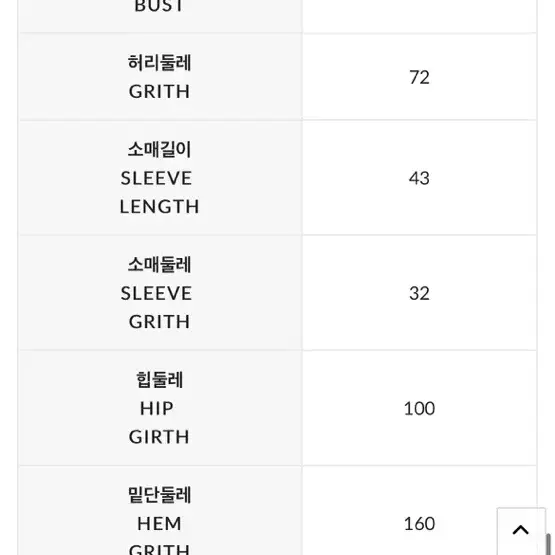Click GRITH text under 허리둘레
Viewport: 555px width, 555px height.
click(x=159, y=92)
